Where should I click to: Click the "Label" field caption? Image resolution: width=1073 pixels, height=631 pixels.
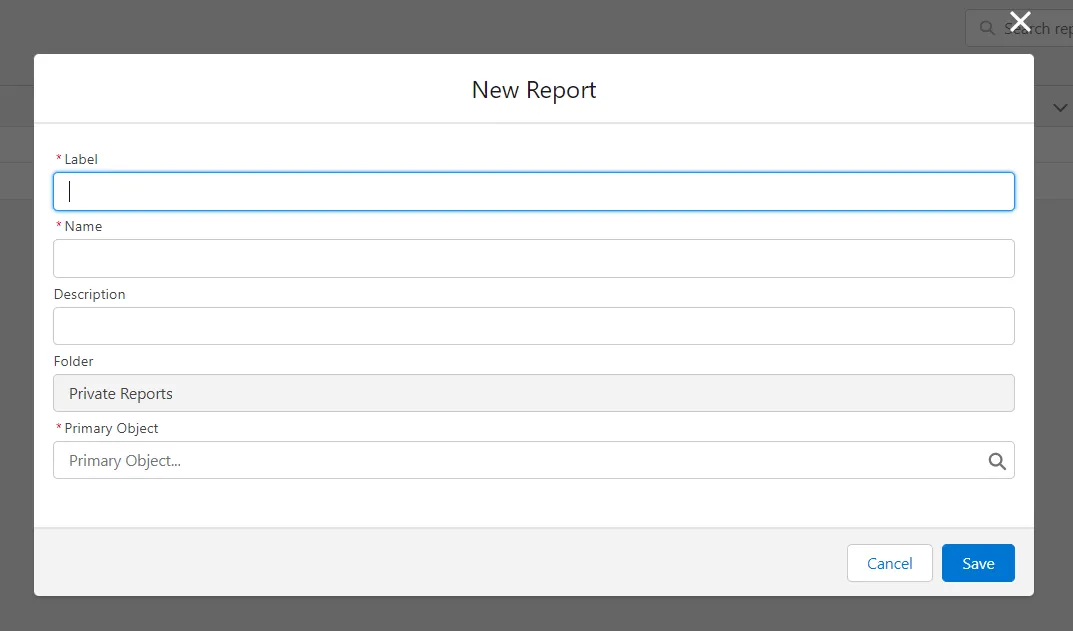coord(81,159)
